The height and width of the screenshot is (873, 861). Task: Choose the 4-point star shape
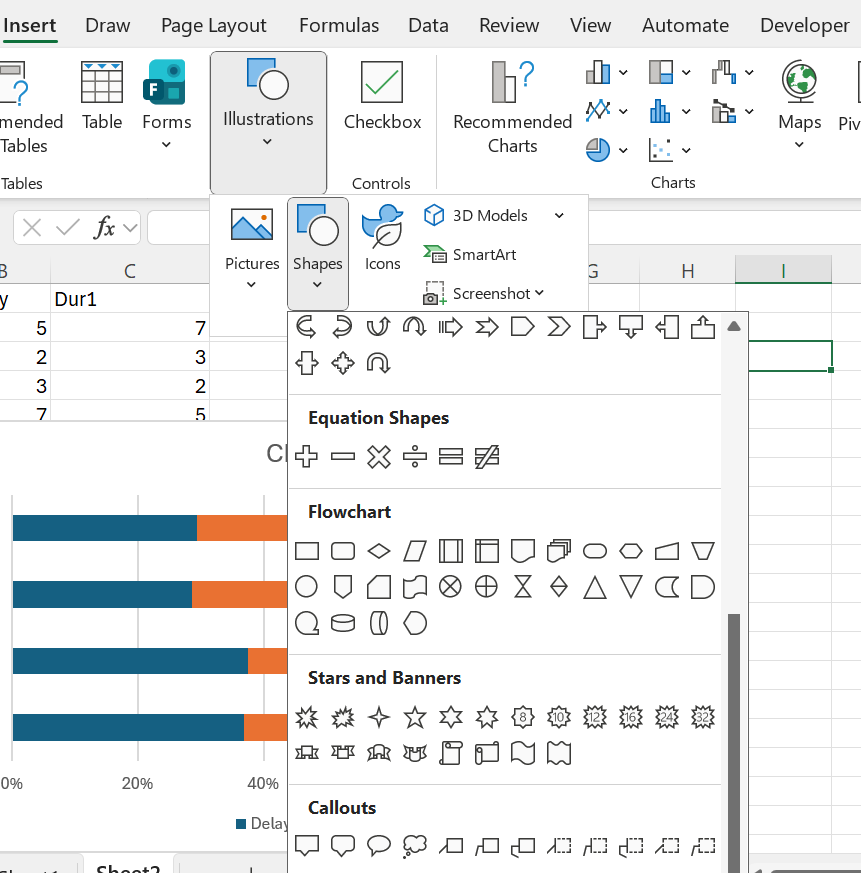click(x=379, y=717)
